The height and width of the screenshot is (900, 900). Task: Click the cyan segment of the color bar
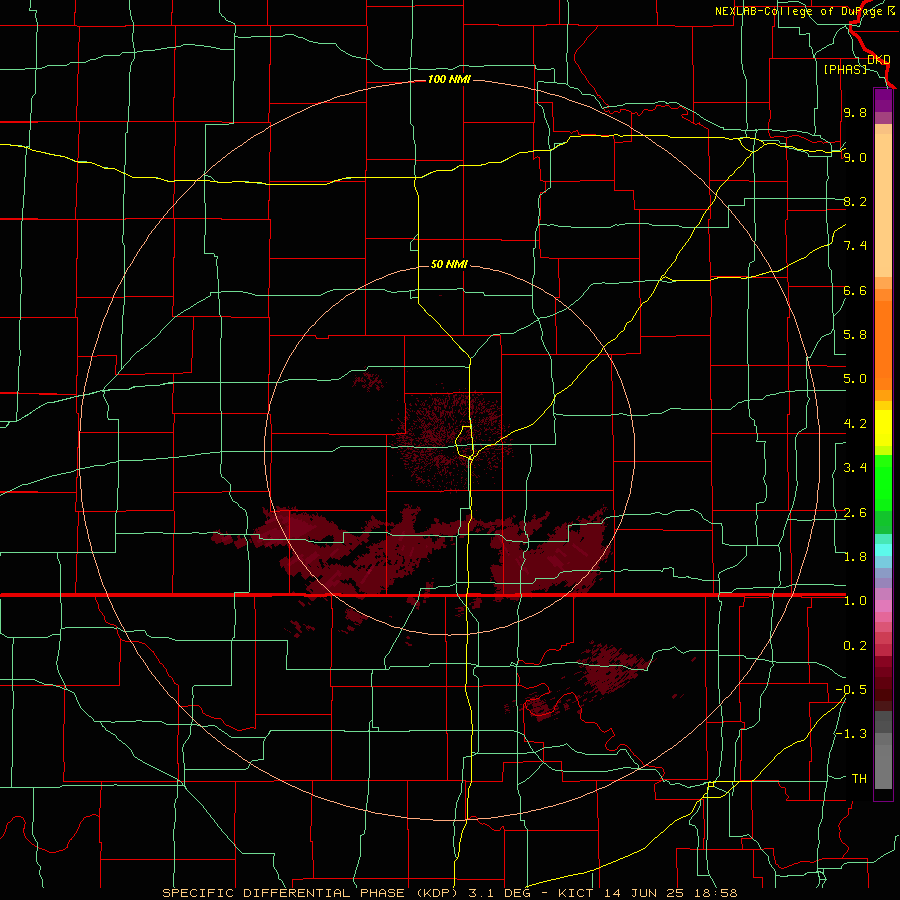883,550
